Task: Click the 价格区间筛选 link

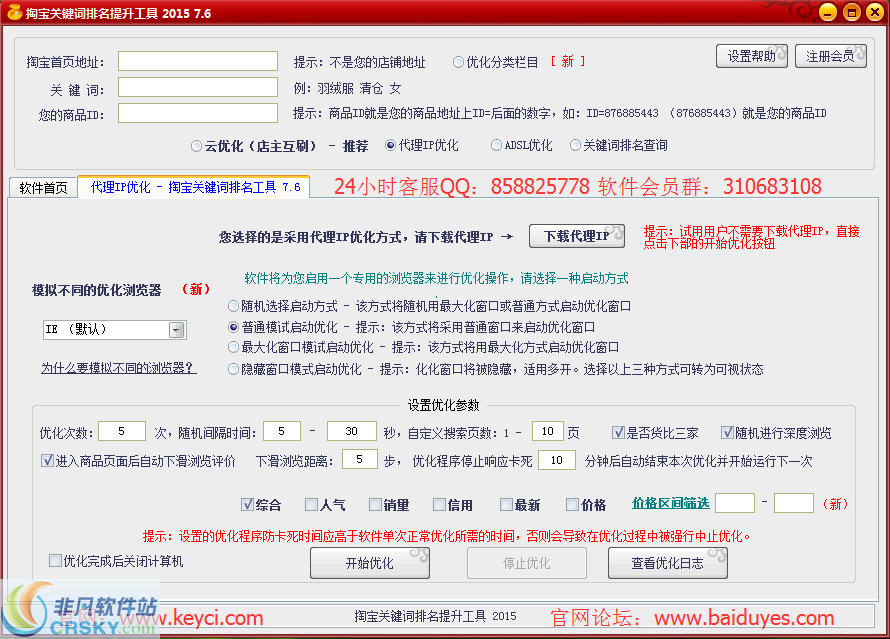Action: pos(670,503)
